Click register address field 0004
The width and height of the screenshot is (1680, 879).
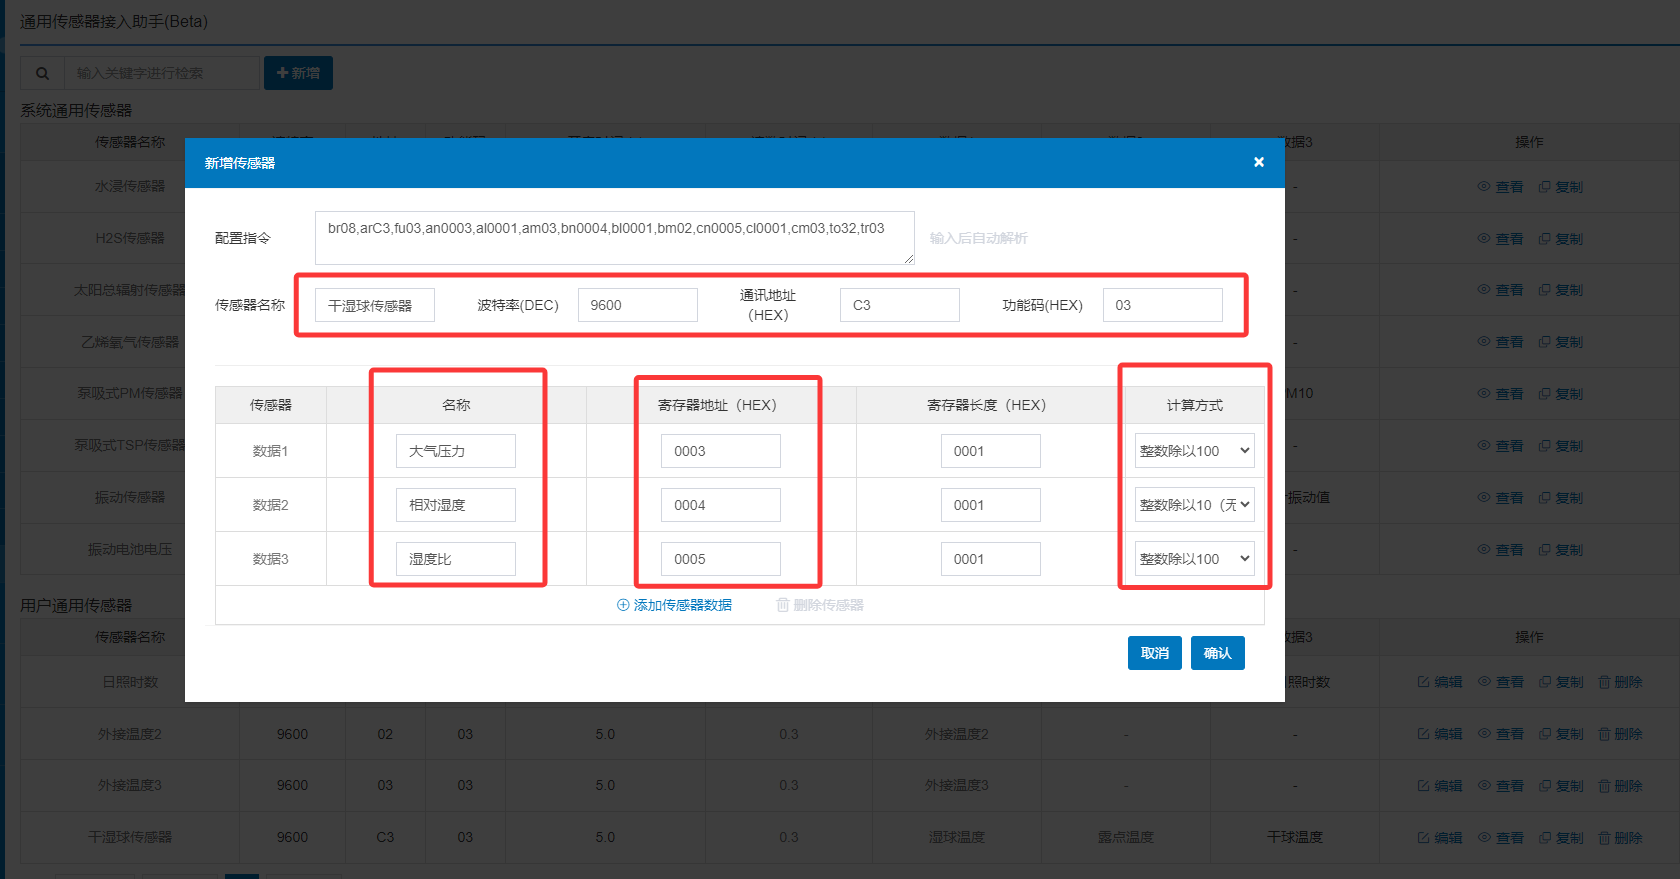tap(721, 505)
